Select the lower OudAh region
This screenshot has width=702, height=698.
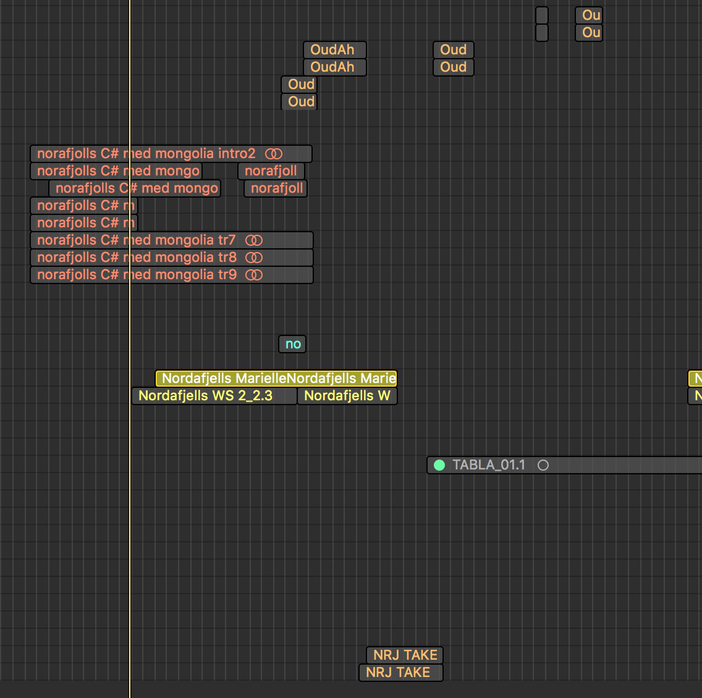[x=334, y=67]
